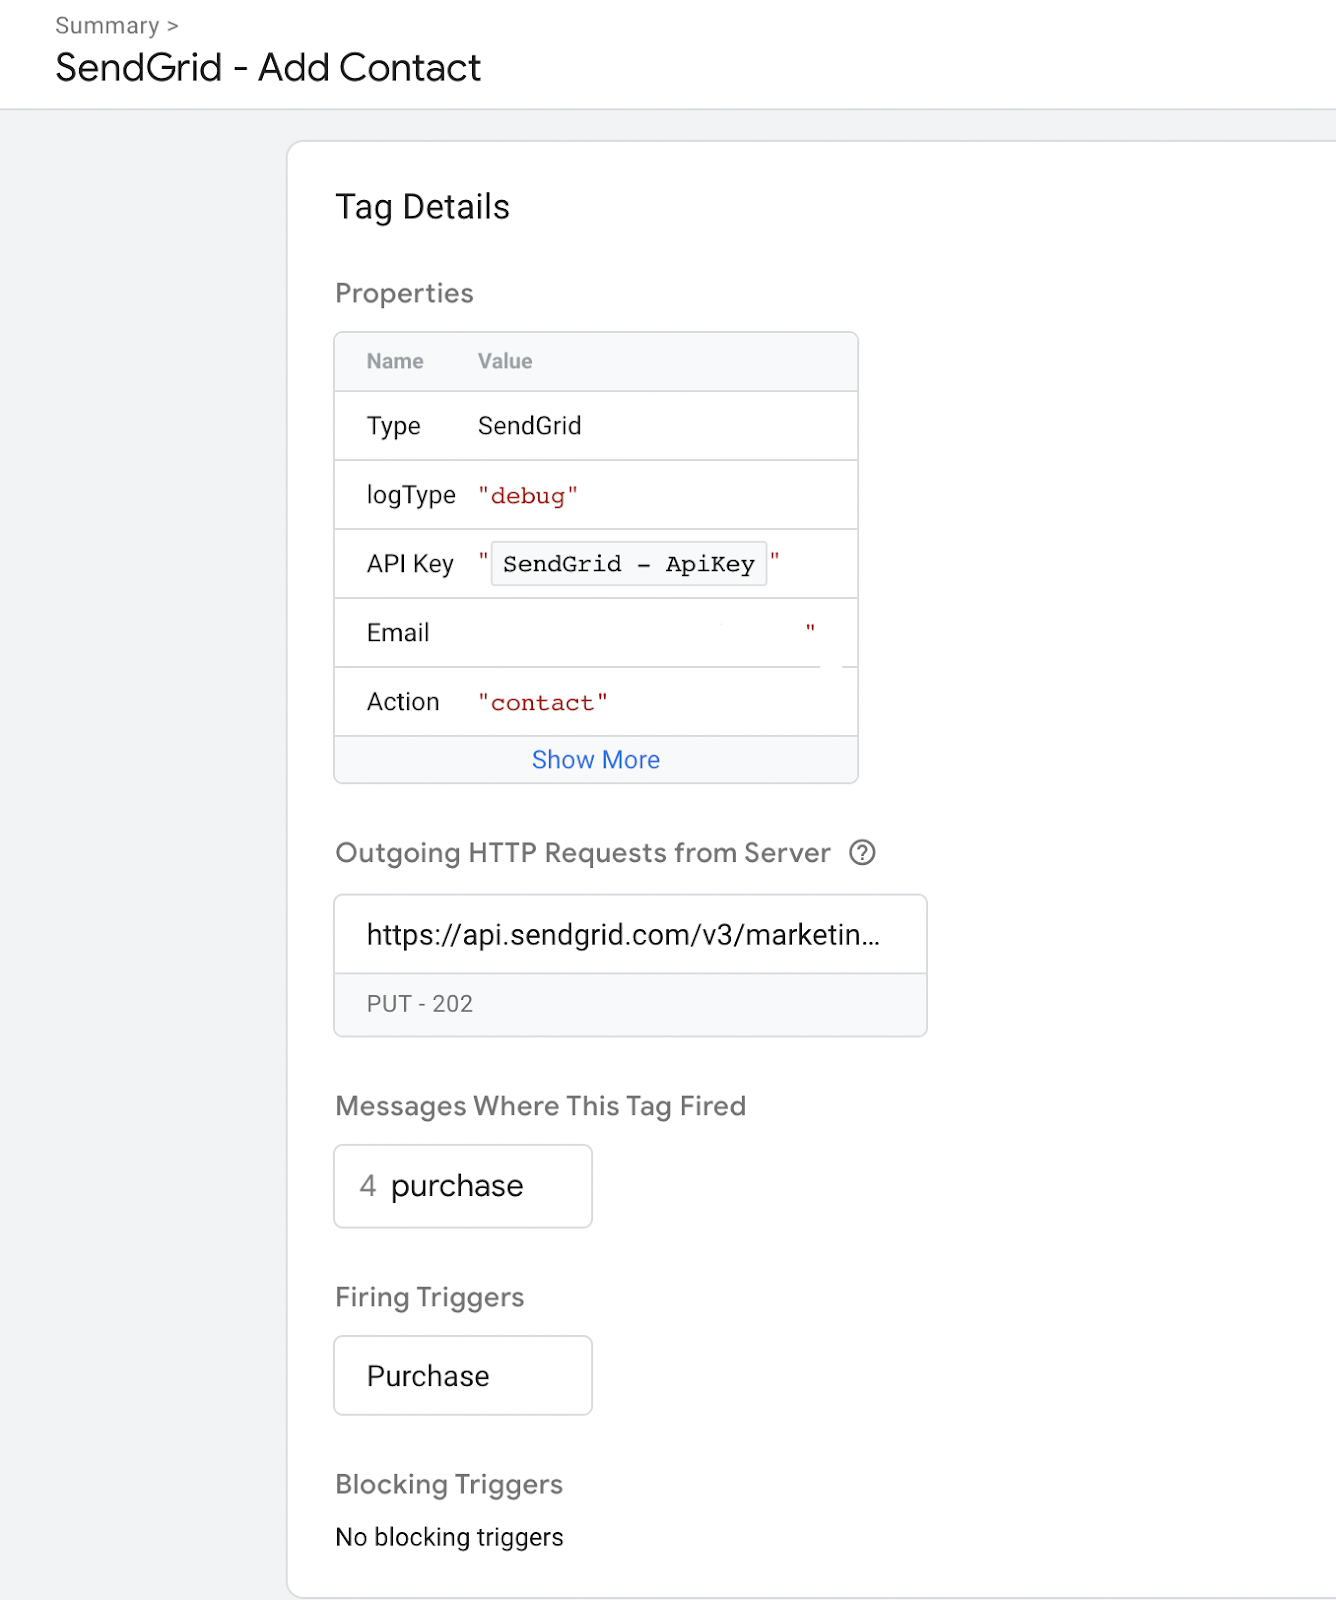Click the Name column header
This screenshot has height=1600, width=1336.
coord(395,361)
